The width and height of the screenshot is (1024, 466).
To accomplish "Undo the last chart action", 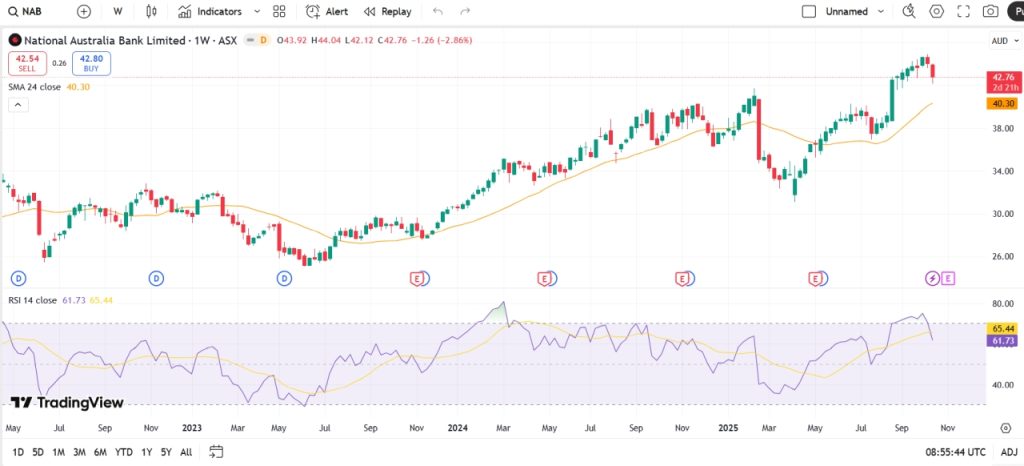I will [x=438, y=12].
